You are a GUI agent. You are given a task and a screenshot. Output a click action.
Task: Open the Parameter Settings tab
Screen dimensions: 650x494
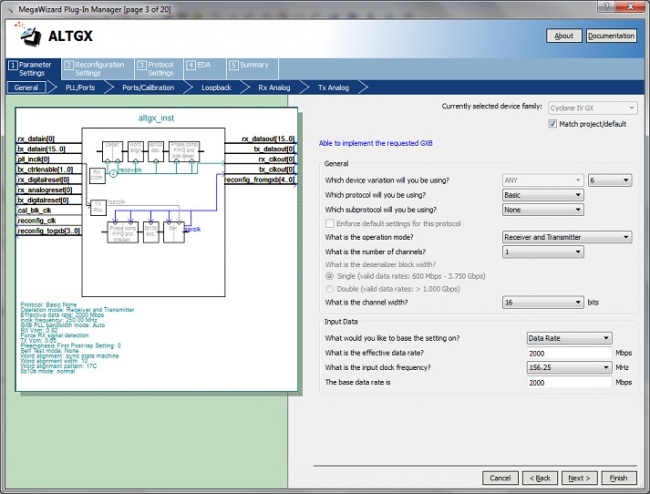click(x=34, y=69)
